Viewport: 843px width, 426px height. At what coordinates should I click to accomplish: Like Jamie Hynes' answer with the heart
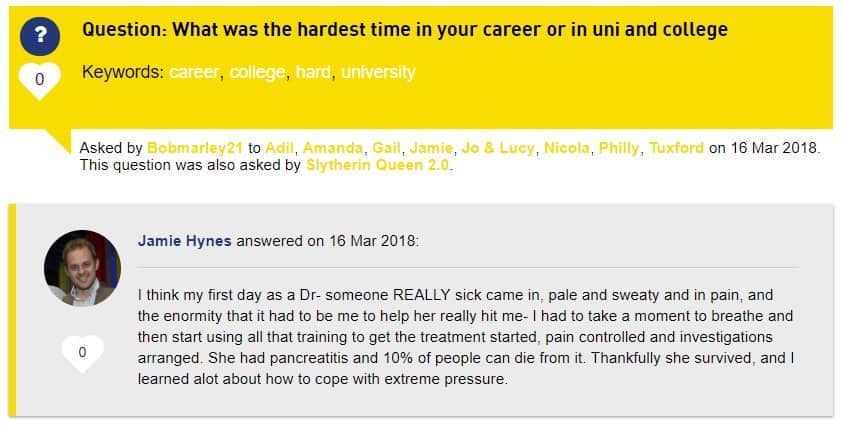(x=82, y=353)
